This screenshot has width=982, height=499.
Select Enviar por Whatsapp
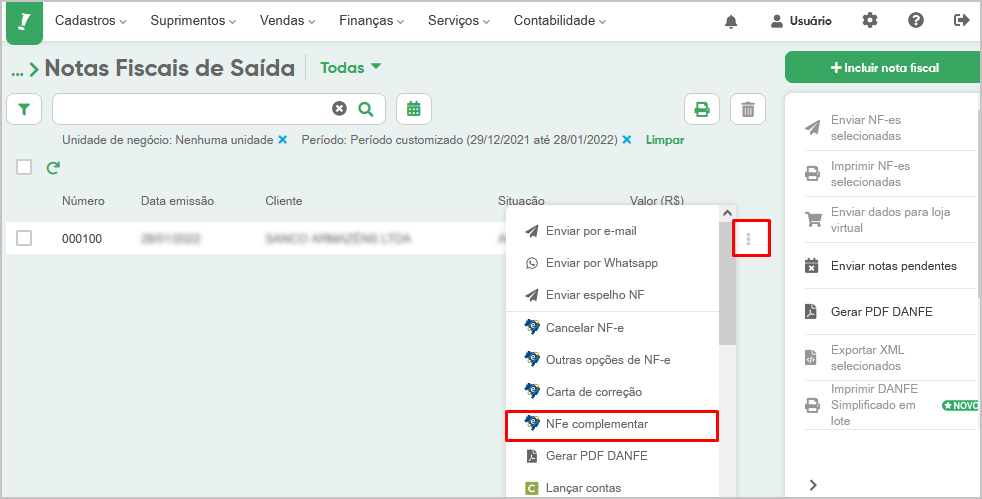click(612, 263)
